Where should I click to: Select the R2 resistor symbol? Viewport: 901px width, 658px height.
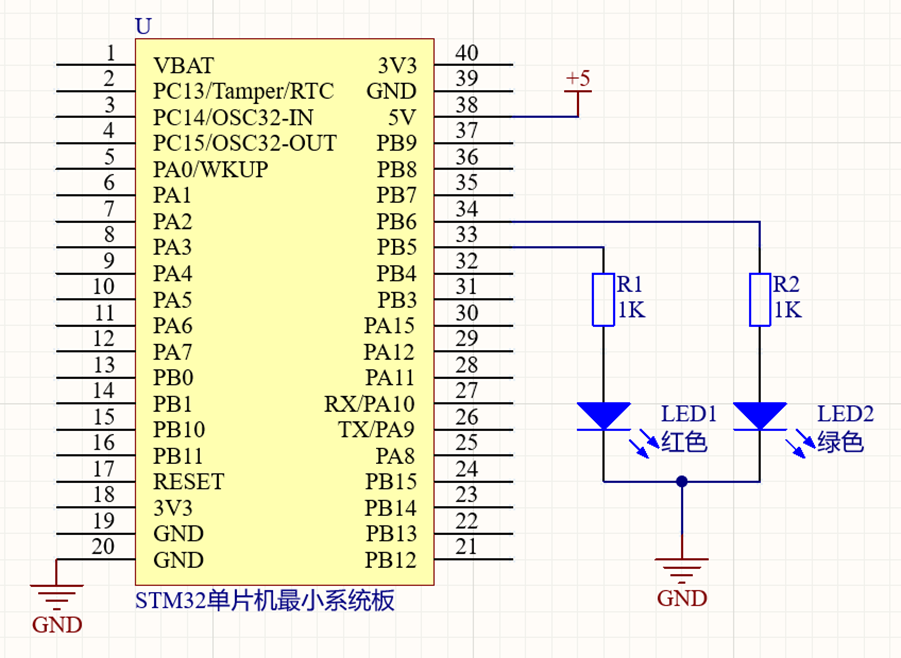coord(760,299)
